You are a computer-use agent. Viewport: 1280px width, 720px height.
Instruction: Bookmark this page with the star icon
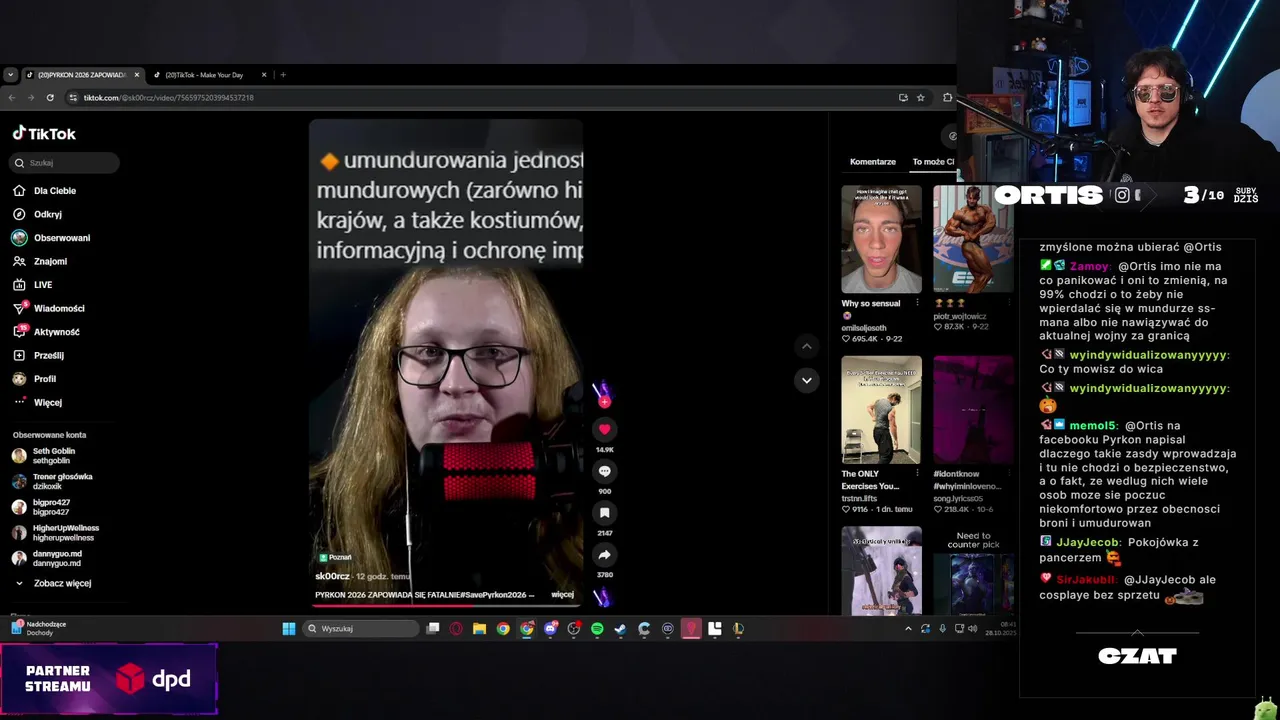[920, 98]
